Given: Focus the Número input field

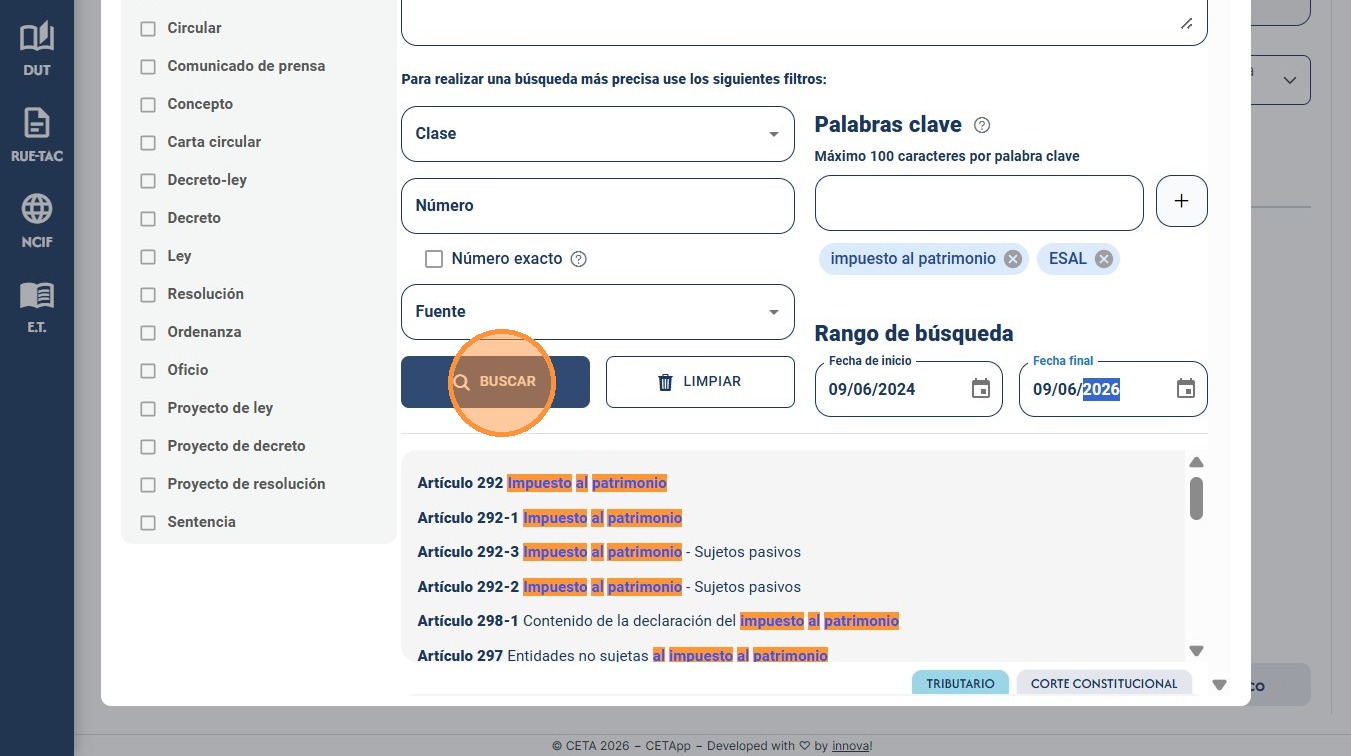Looking at the screenshot, I should pos(598,206).
